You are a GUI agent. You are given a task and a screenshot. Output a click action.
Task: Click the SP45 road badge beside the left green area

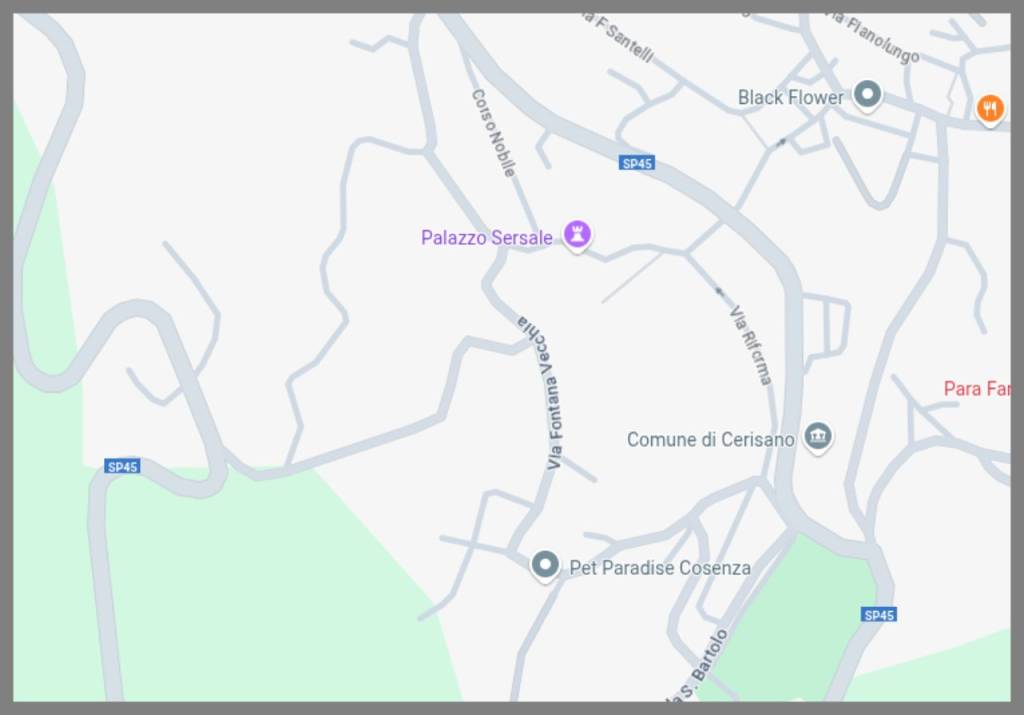[122, 466]
